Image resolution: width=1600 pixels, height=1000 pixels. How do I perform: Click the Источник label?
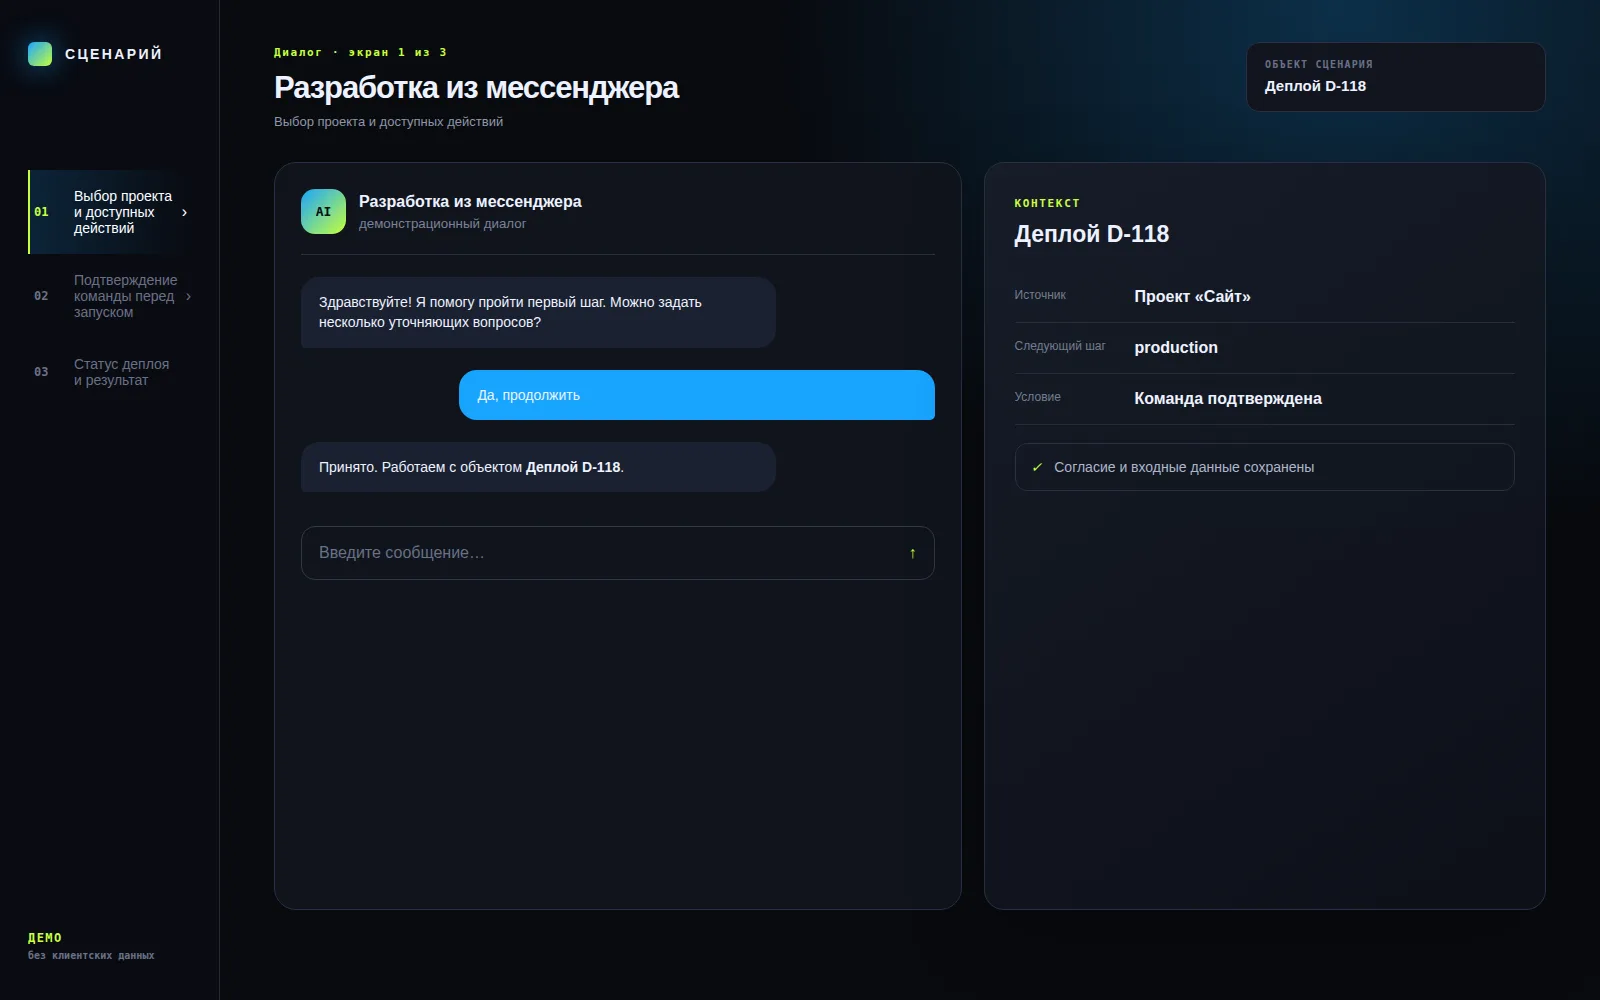(x=1040, y=295)
